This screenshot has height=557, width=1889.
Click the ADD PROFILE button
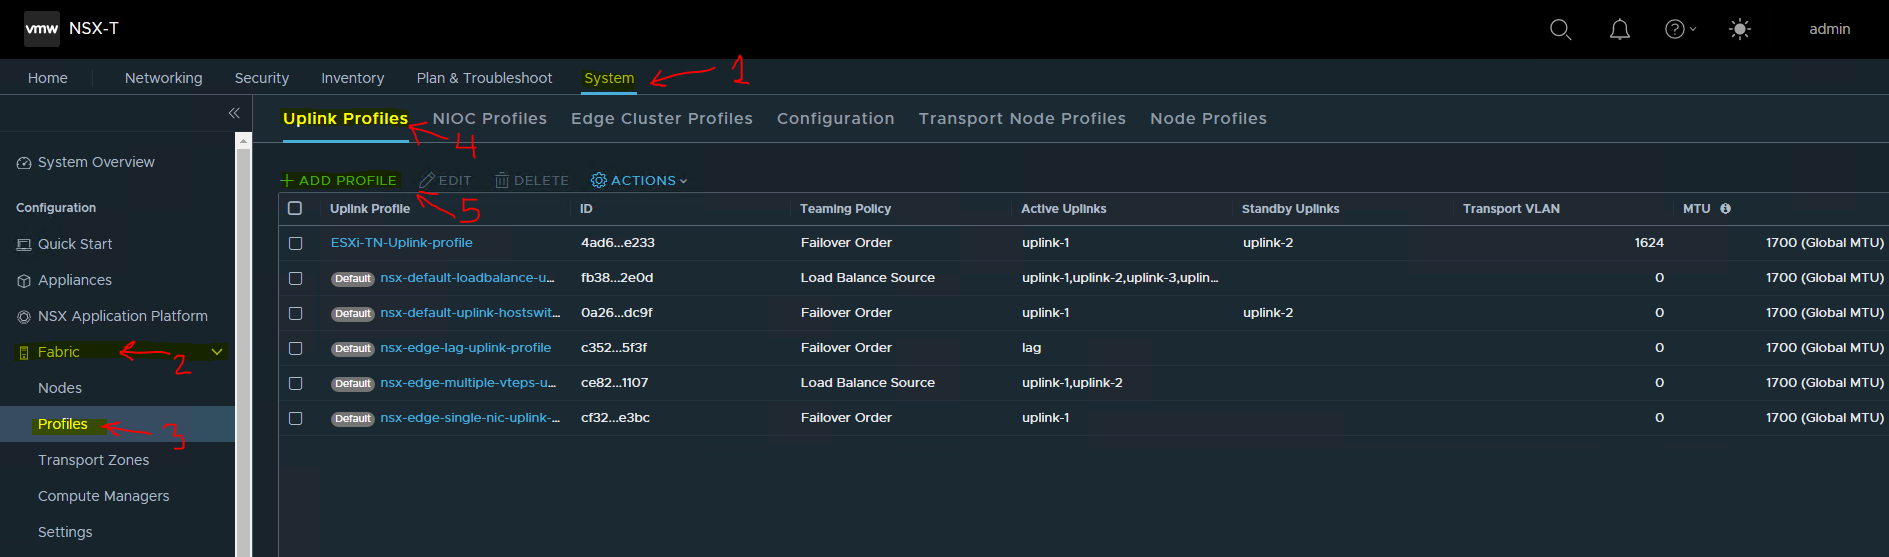click(338, 180)
